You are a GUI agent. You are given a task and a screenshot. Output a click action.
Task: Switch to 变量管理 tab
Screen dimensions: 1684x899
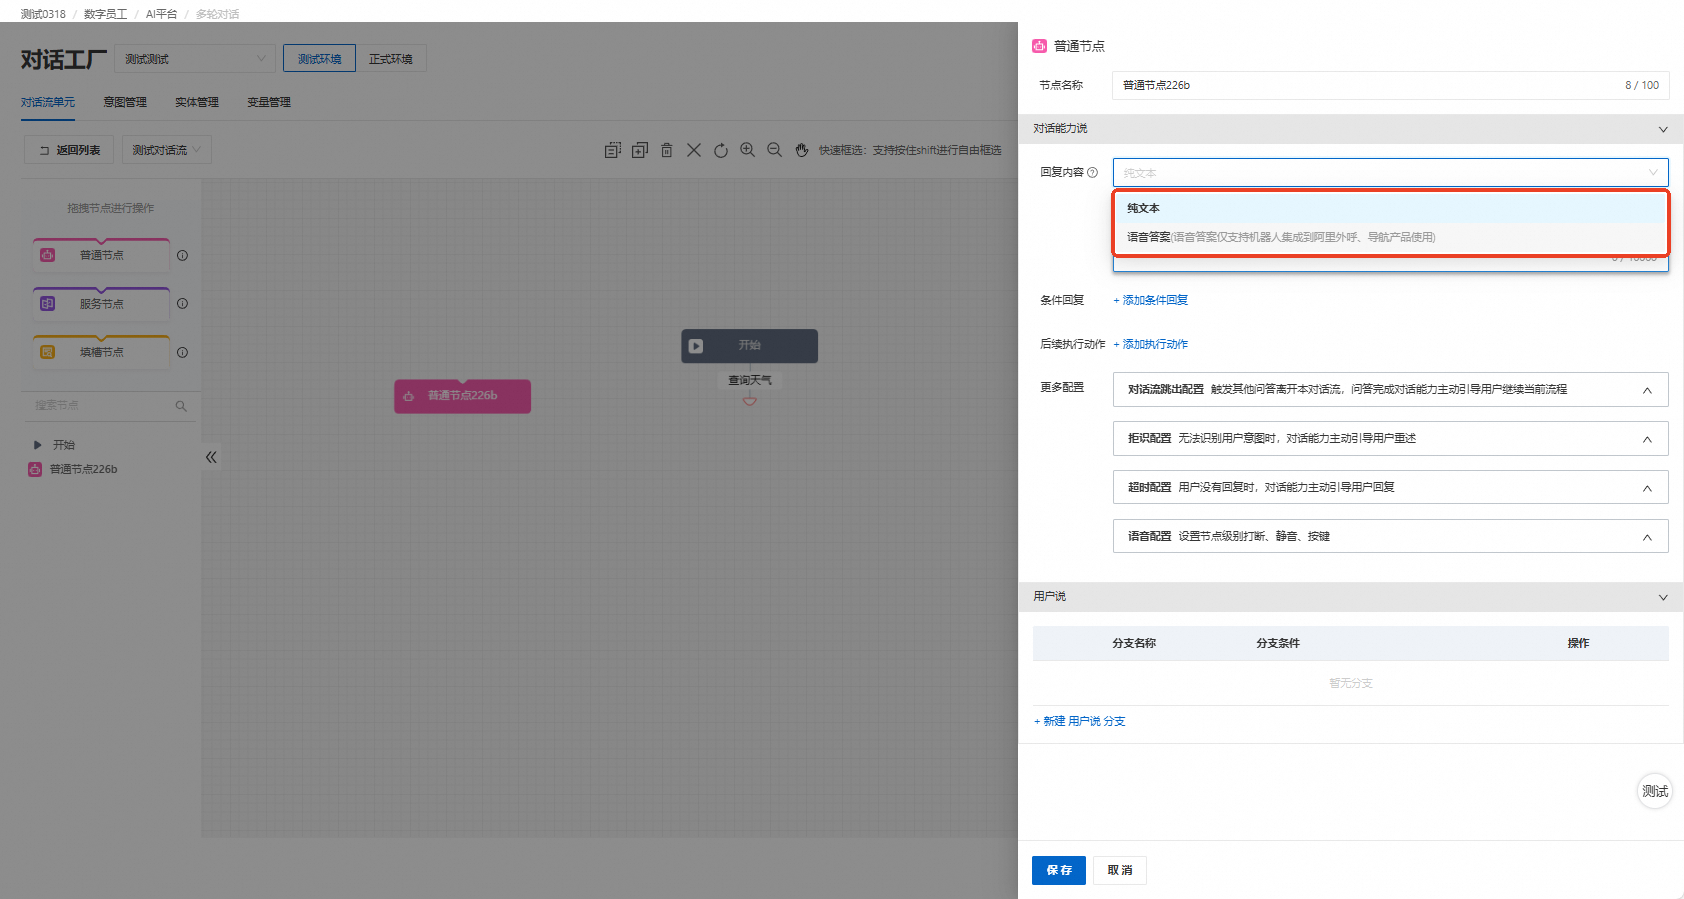(269, 102)
